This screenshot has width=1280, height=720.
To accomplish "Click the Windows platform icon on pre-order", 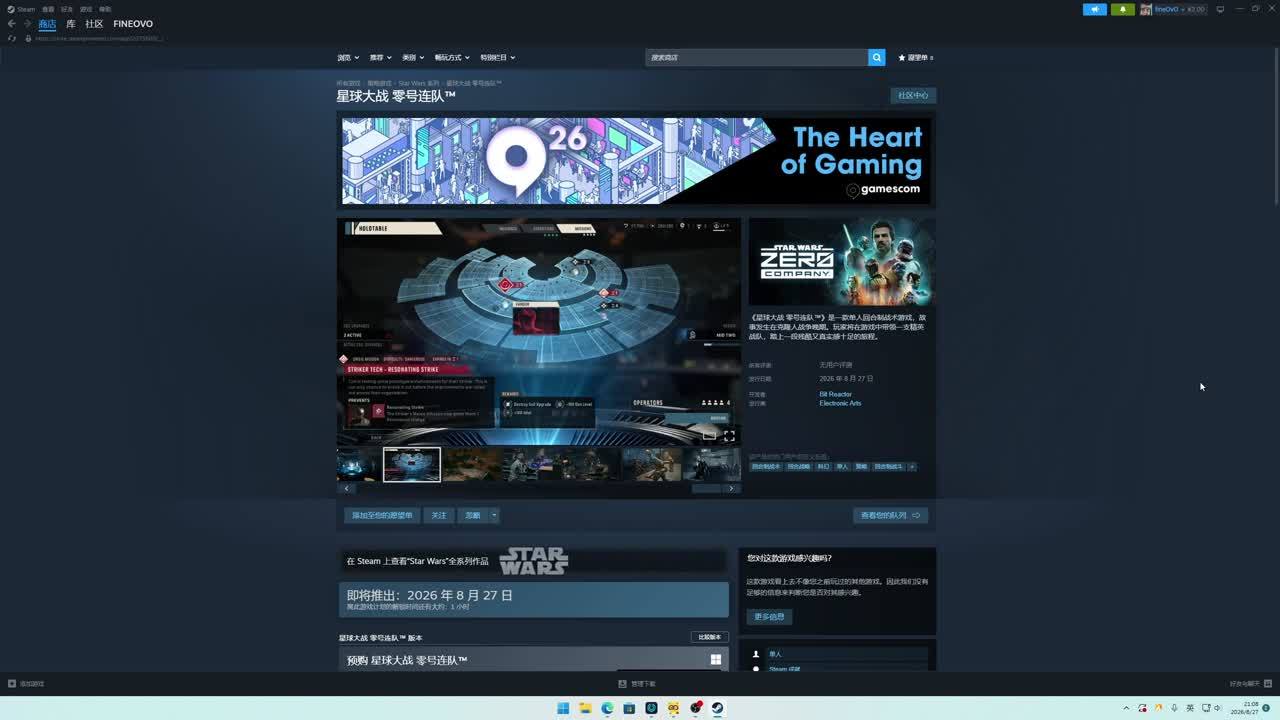I will pyautogui.click(x=716, y=660).
